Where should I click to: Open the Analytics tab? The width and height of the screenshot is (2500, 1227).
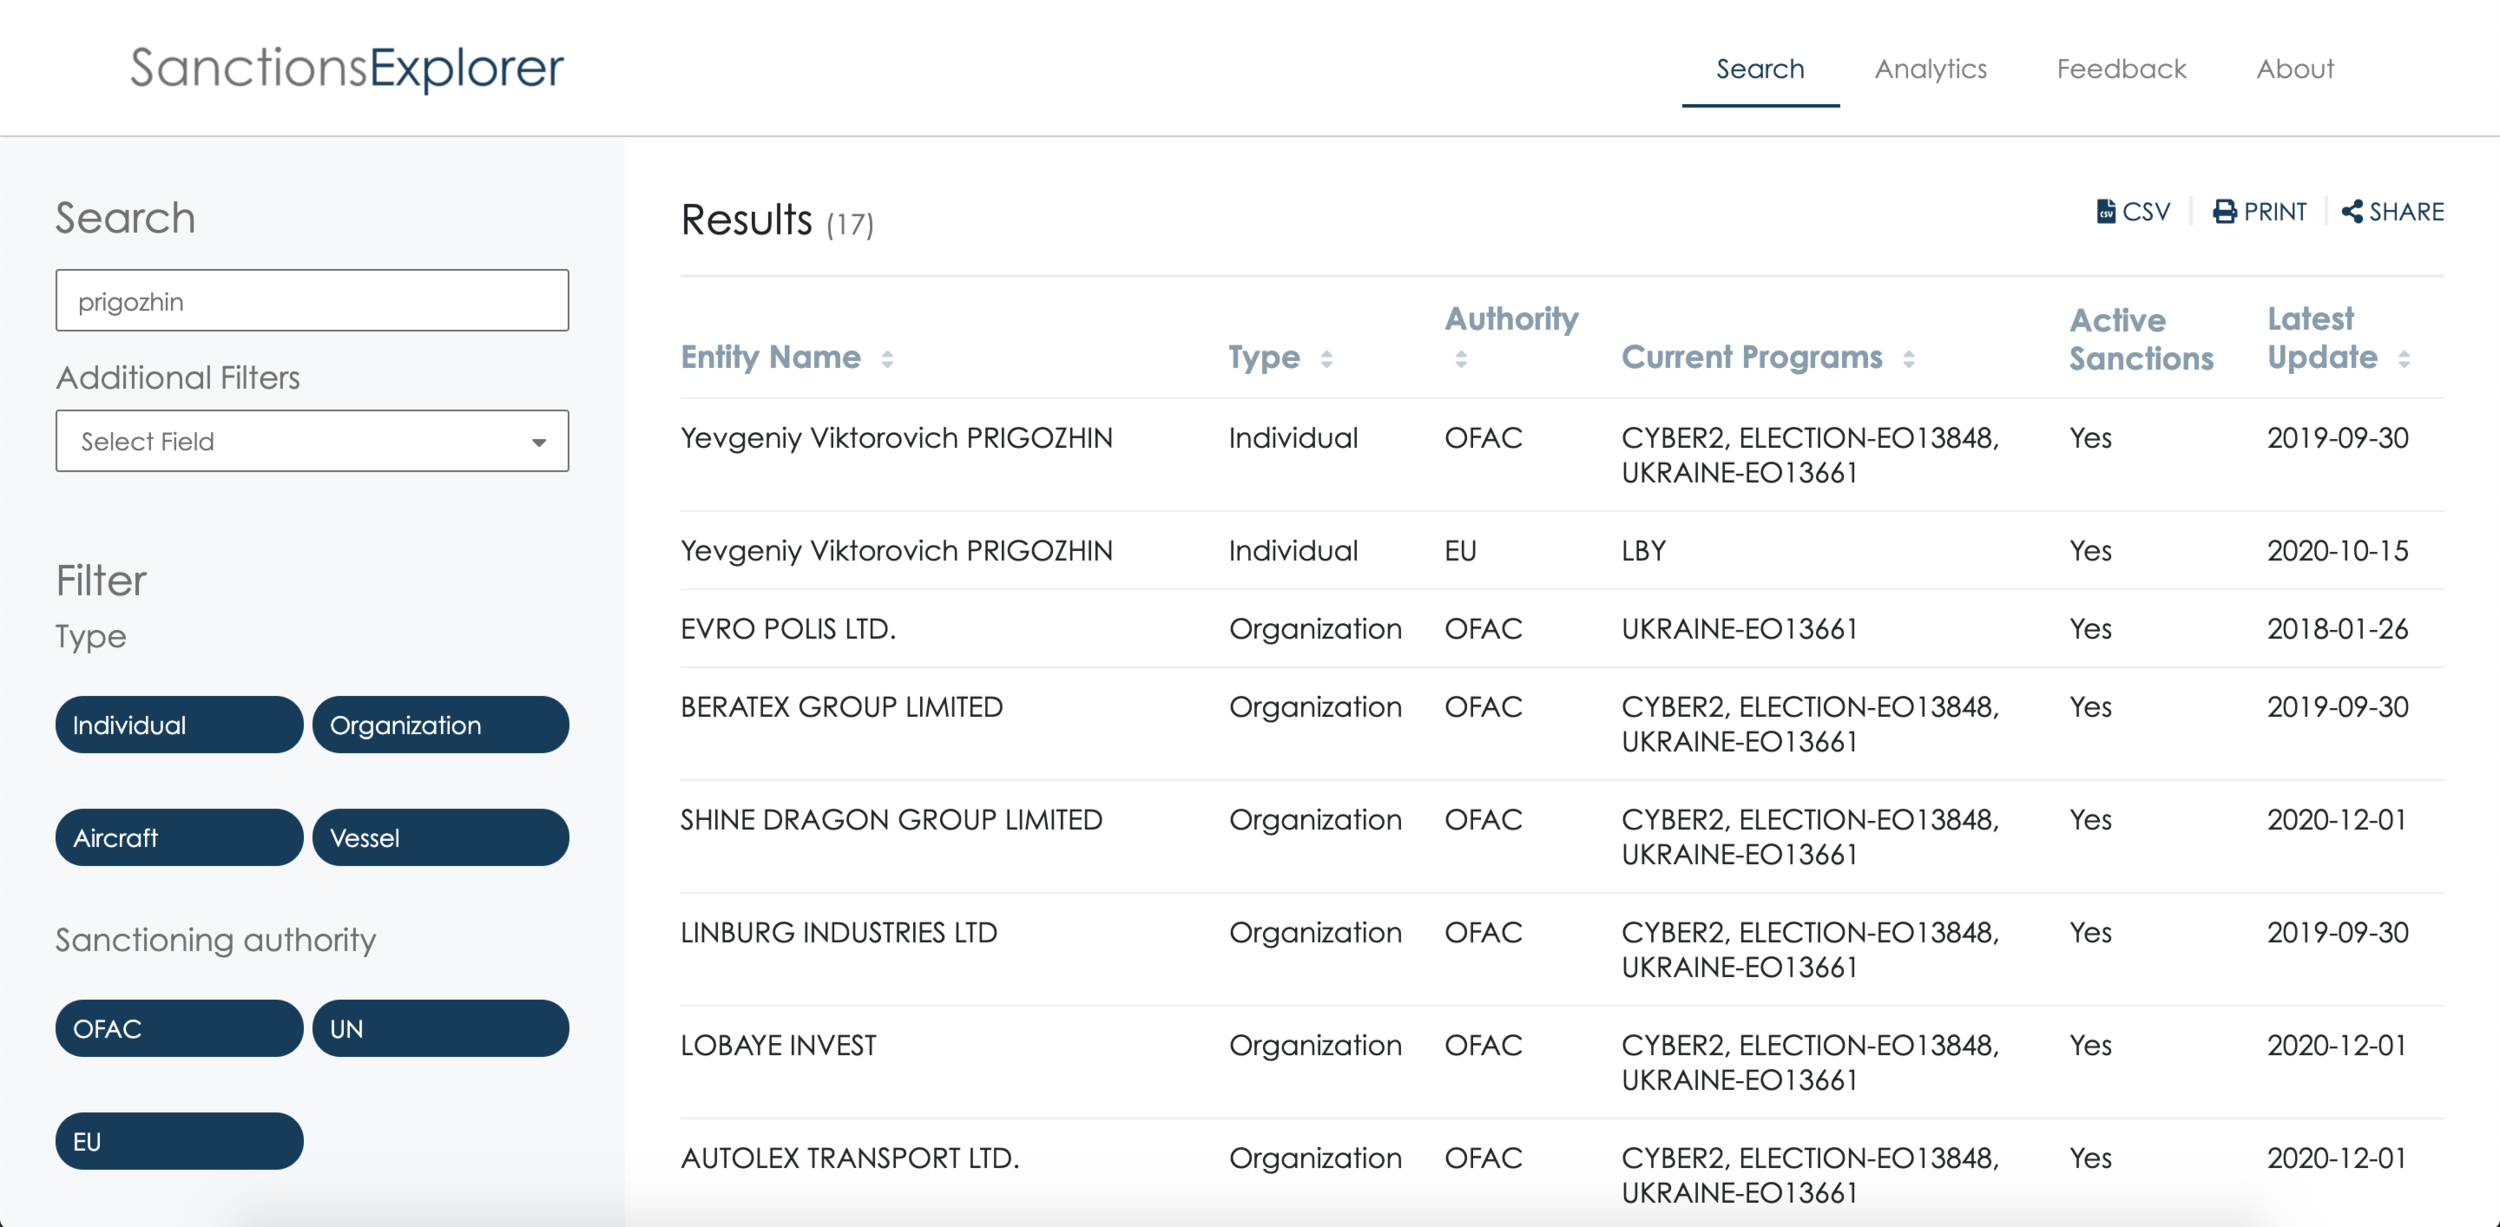(1930, 69)
